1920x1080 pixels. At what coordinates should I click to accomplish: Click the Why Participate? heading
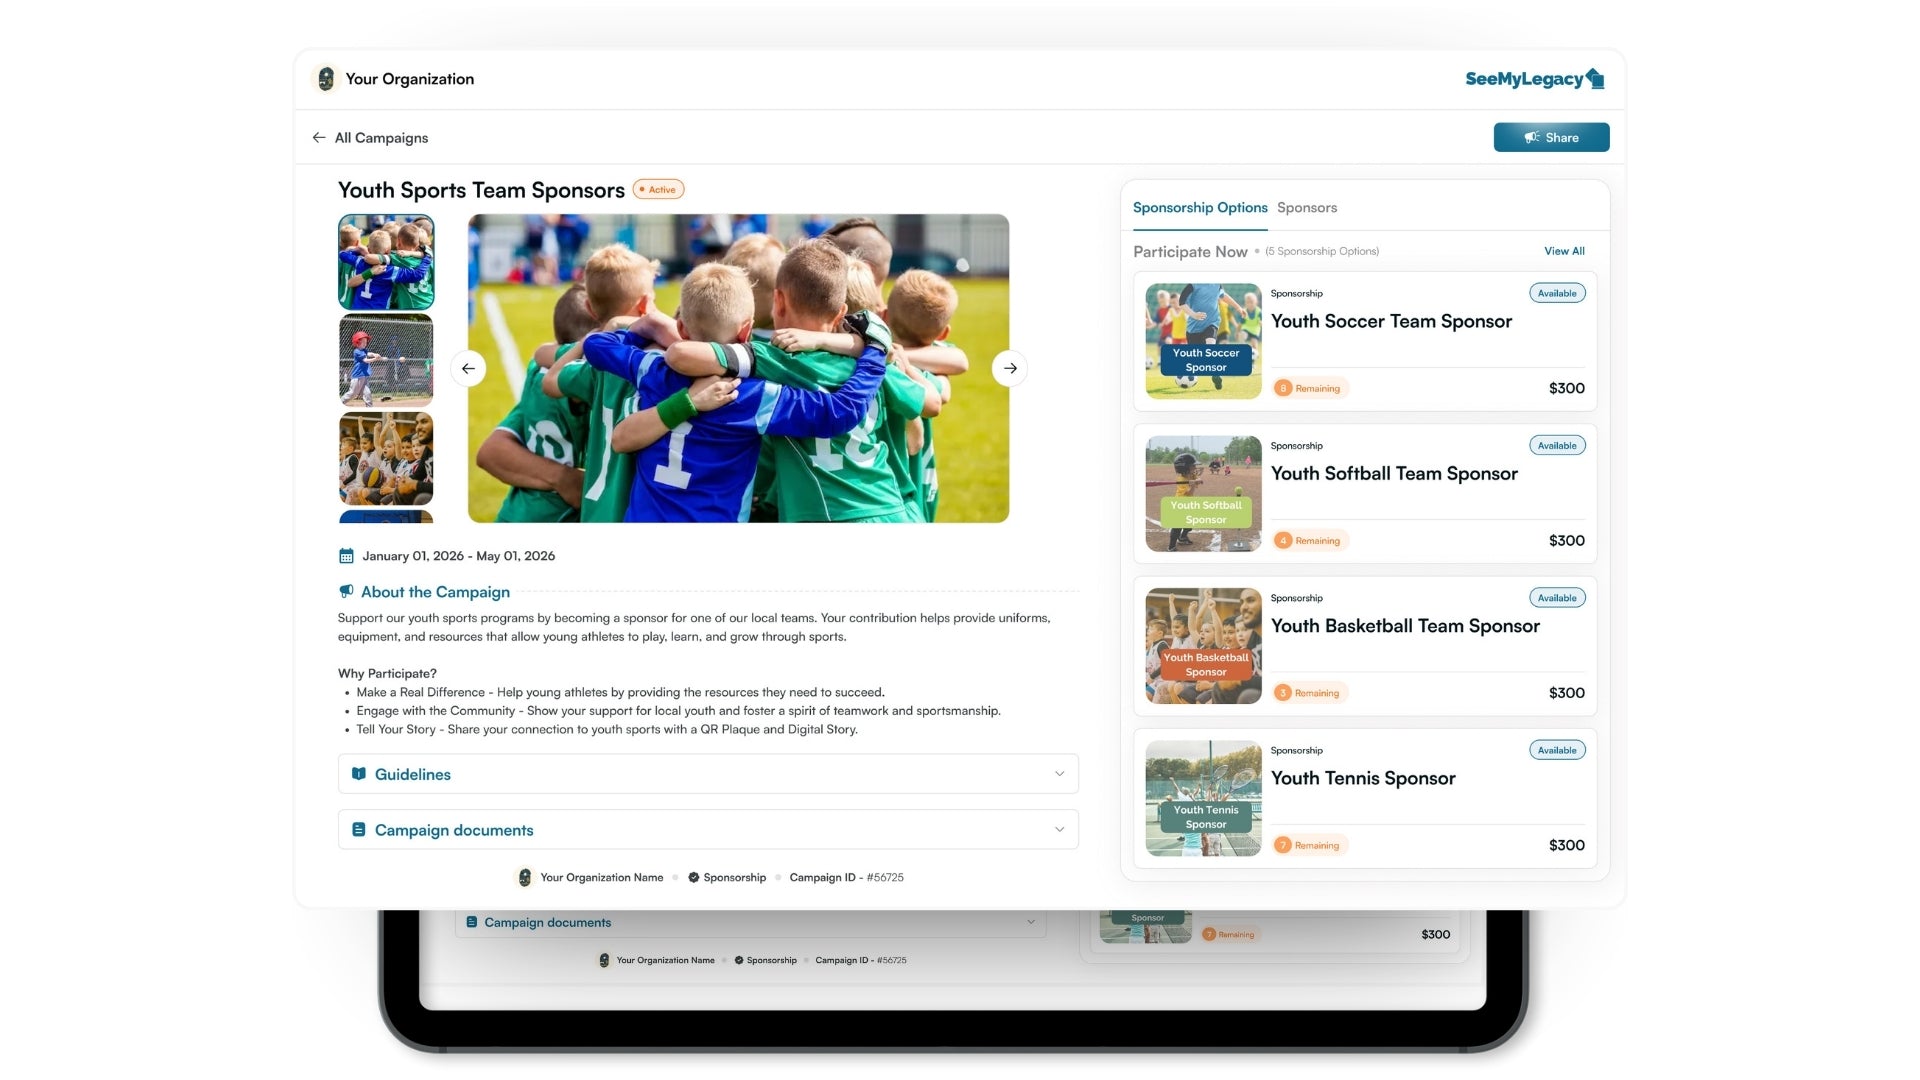point(387,674)
